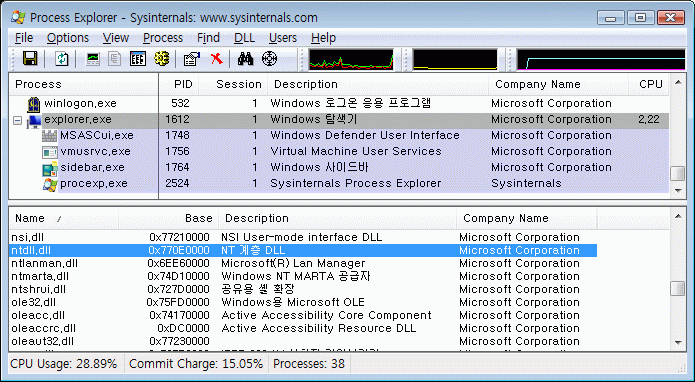Open the File menu
This screenshot has height=382, width=695.
[x=24, y=38]
